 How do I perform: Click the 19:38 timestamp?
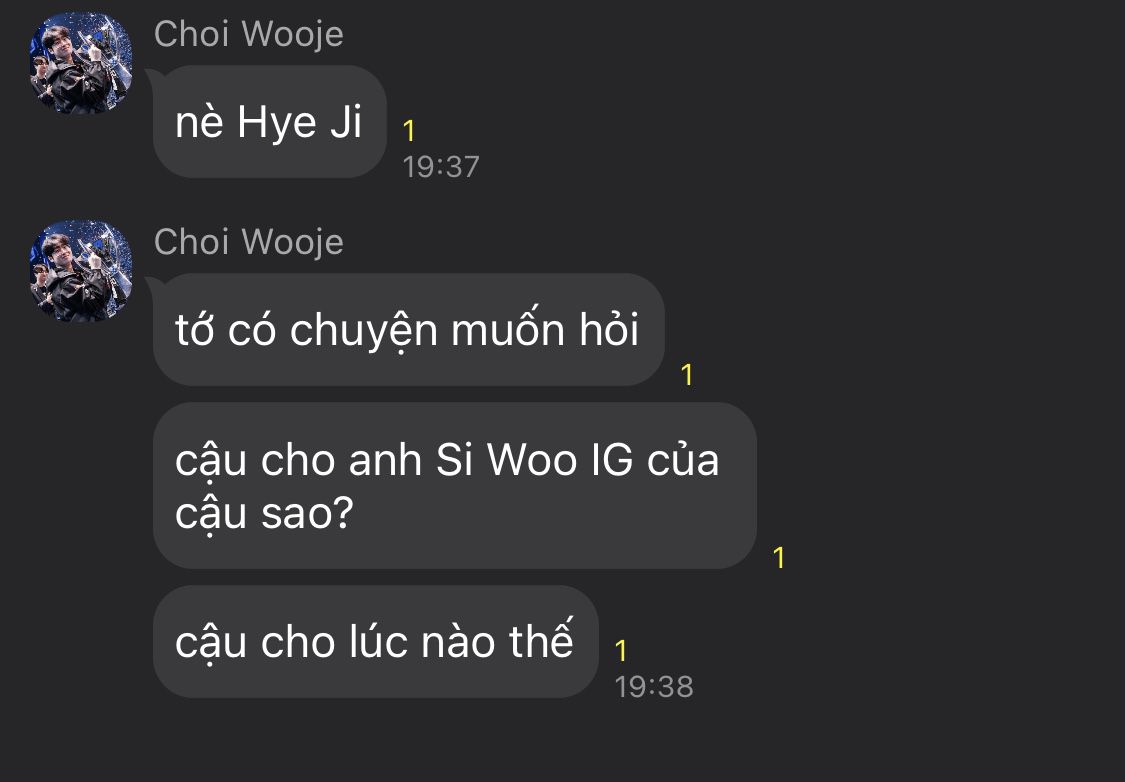[x=654, y=687]
